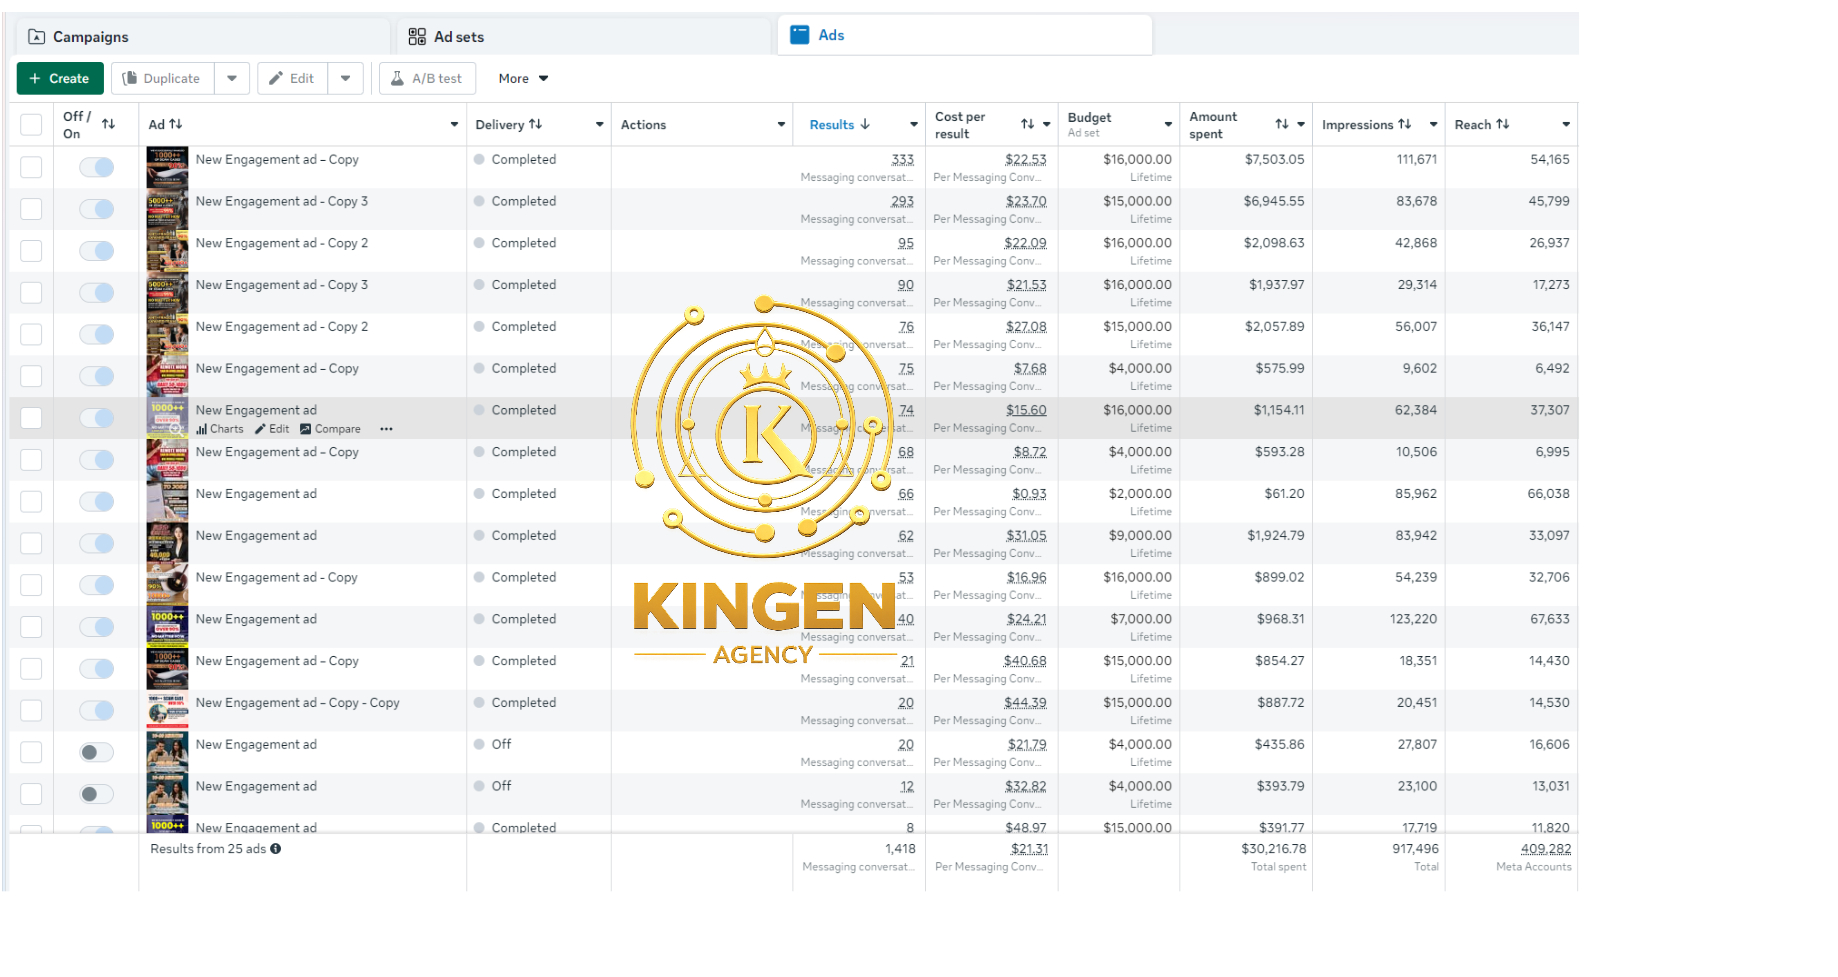Open the Actions column header dropdown
Screen dimensions: 1838x977
point(782,125)
